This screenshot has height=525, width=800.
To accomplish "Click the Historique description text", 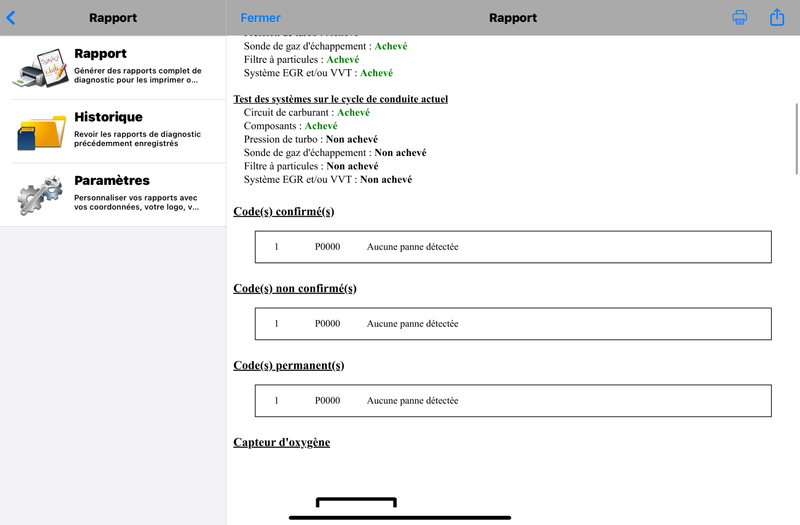I will 137,139.
